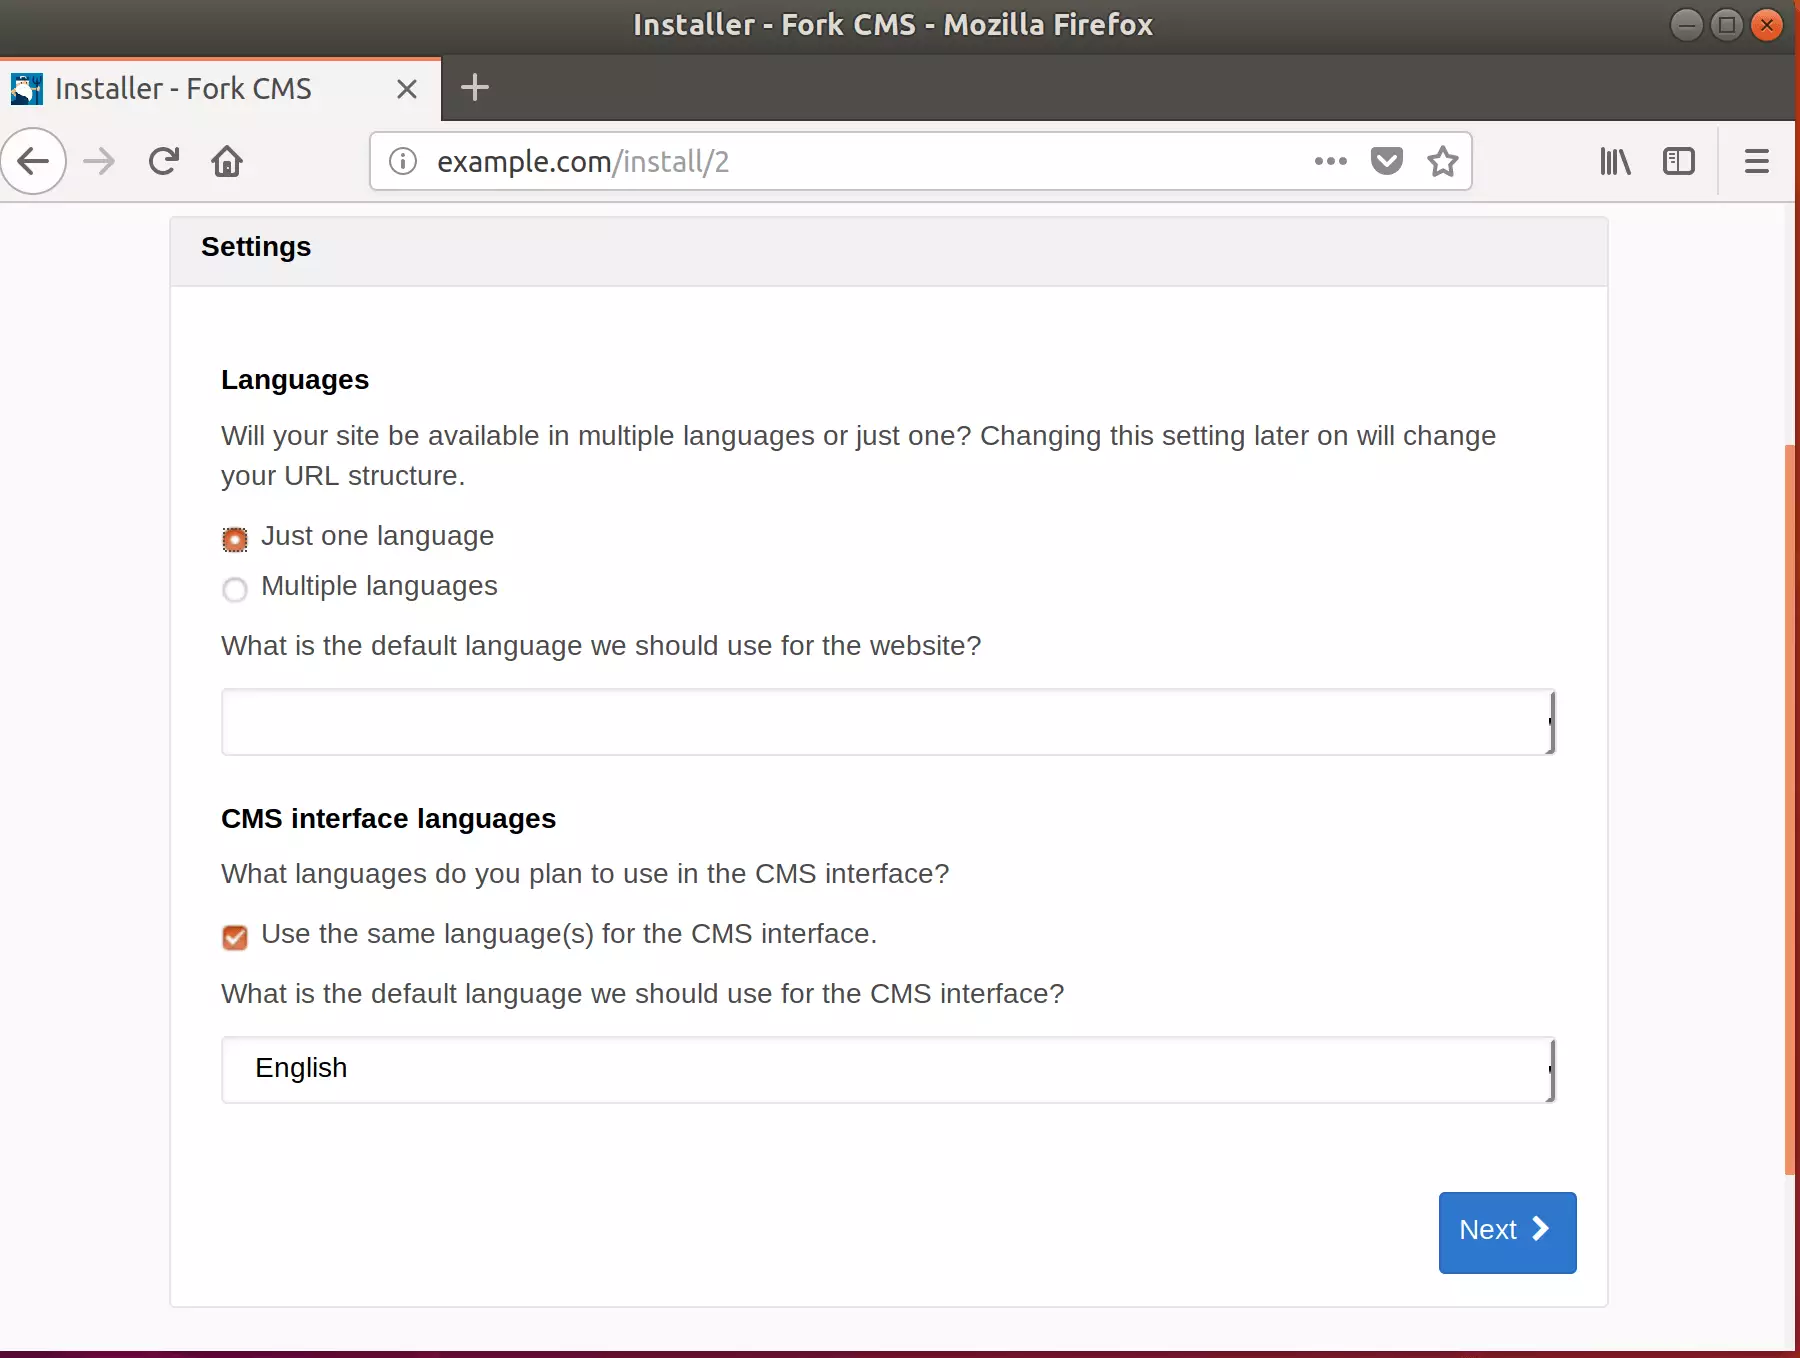Click the 'Settings' panel header
The height and width of the screenshot is (1358, 1800).
click(889, 252)
